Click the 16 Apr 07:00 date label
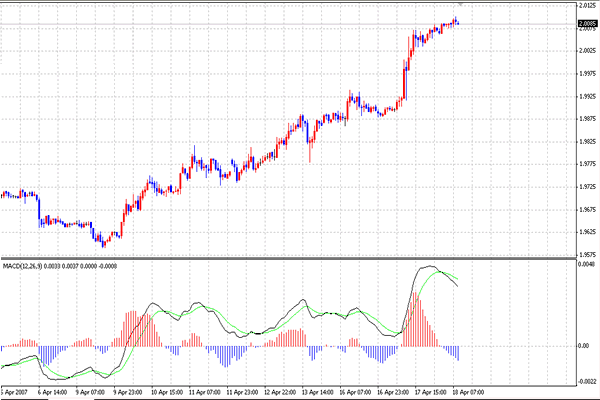The height and width of the screenshot is (400, 600). [x=355, y=392]
